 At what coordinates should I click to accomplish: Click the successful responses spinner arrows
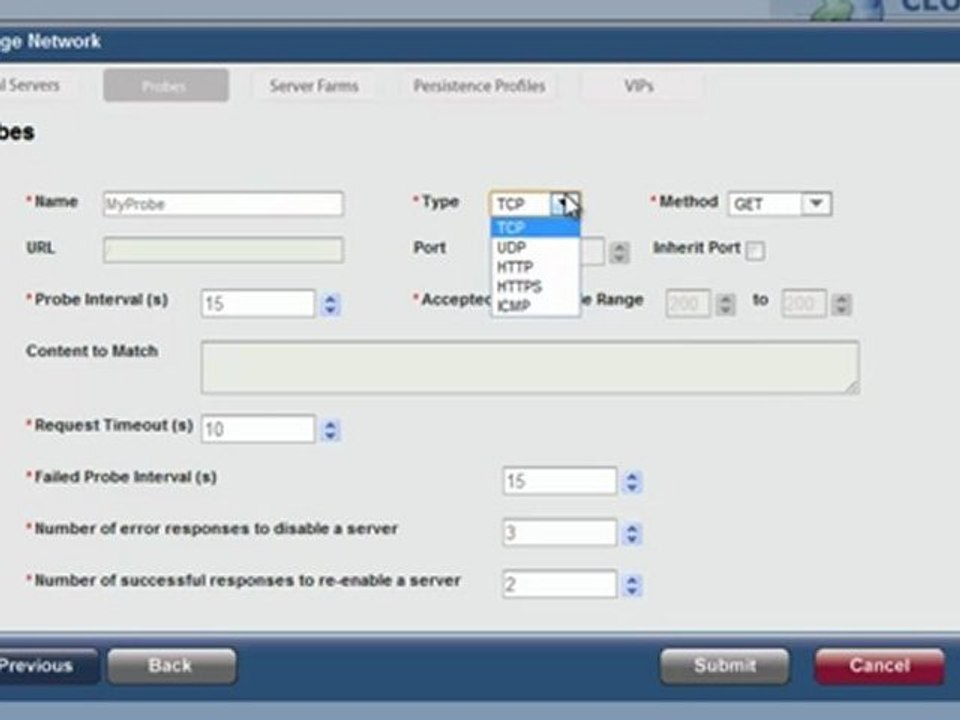point(632,585)
